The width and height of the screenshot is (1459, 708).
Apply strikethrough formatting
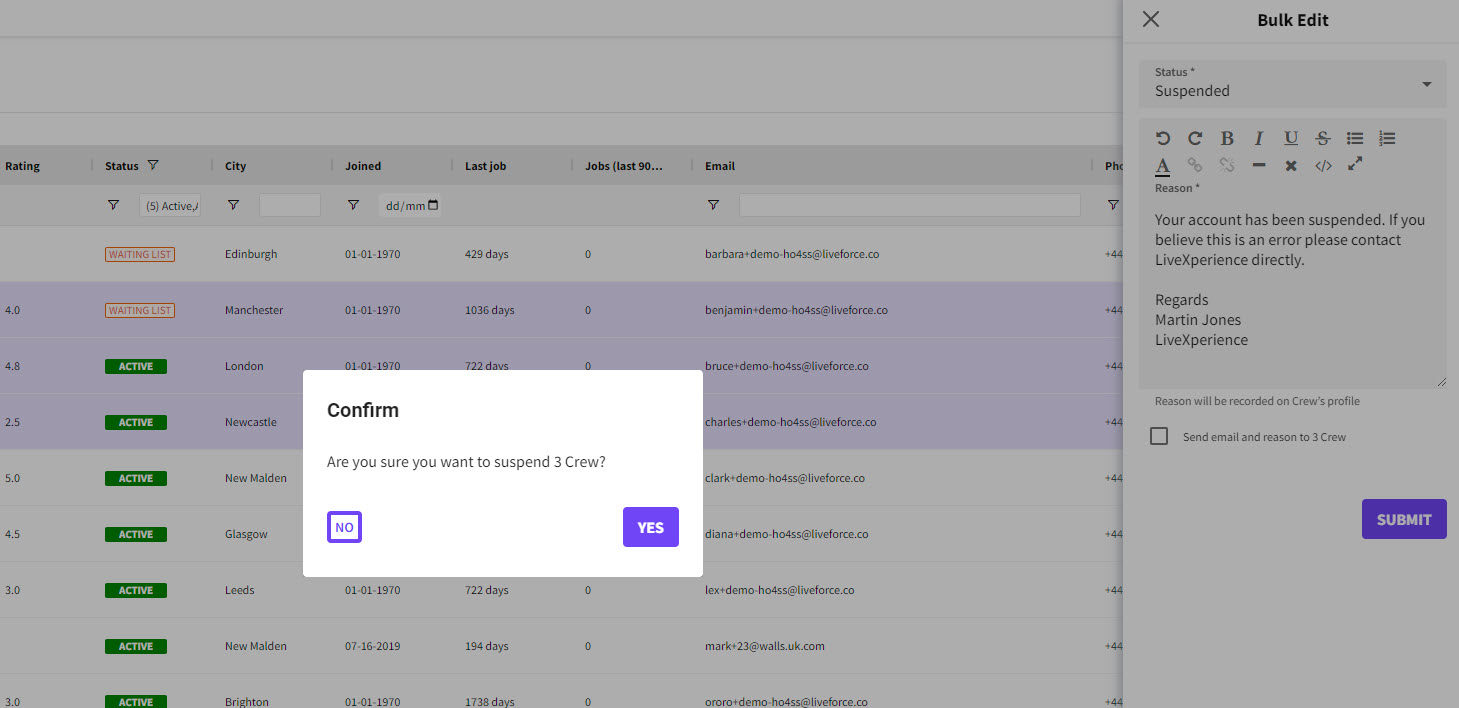point(1323,138)
